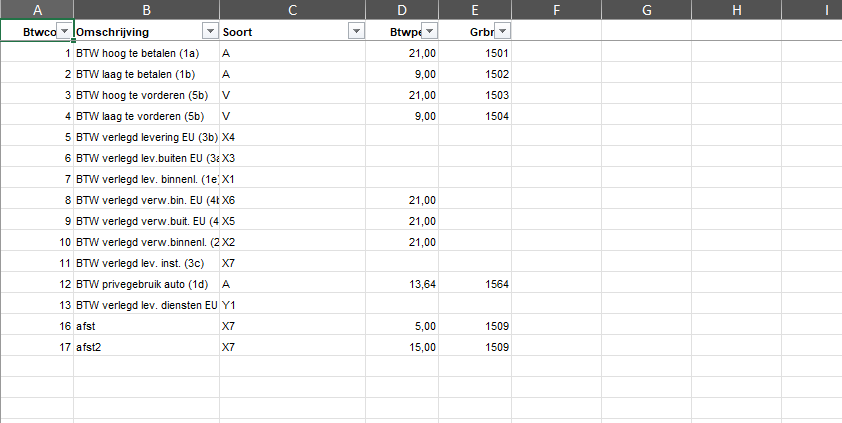Open the Btwco column filter dropdown
This screenshot has height=423, width=842.
(64, 32)
